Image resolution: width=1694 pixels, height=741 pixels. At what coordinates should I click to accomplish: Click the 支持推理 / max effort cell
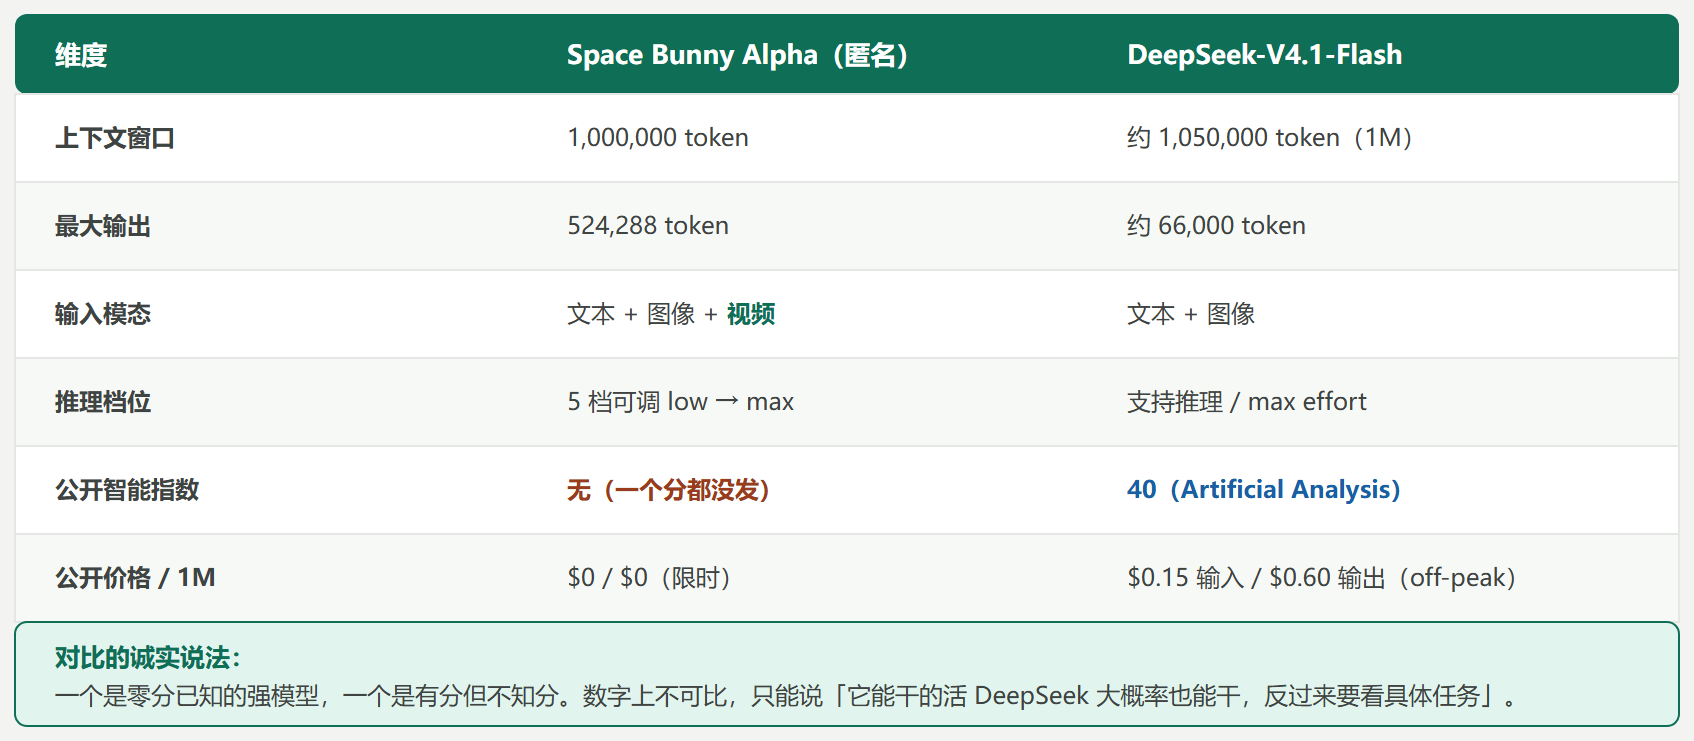(x=1246, y=402)
